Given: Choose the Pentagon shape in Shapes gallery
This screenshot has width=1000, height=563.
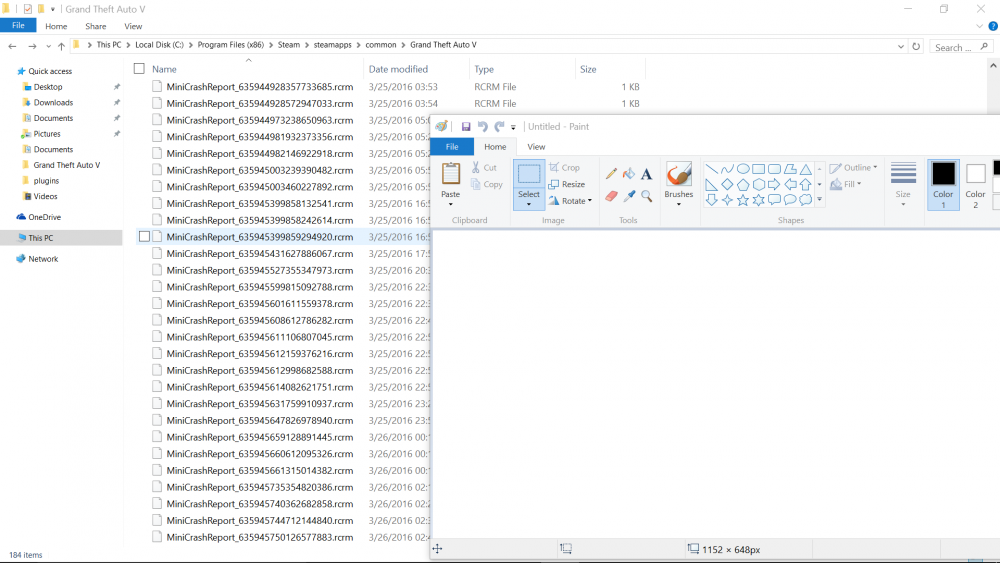Looking at the screenshot, I should point(743,184).
